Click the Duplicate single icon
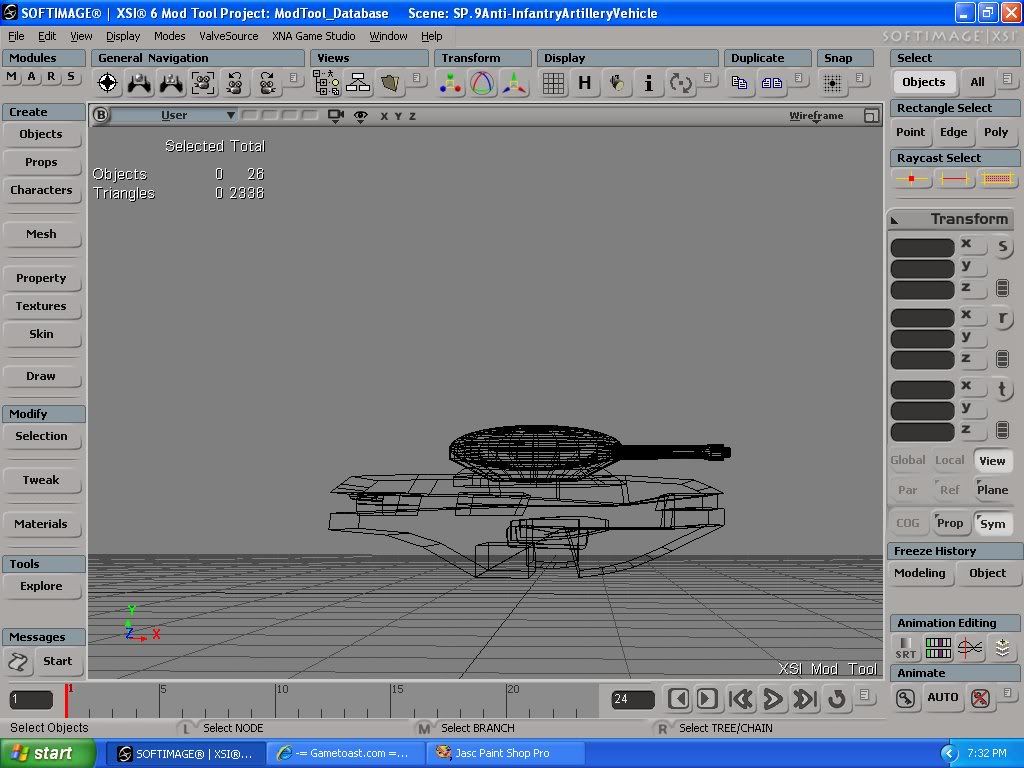 click(739, 83)
